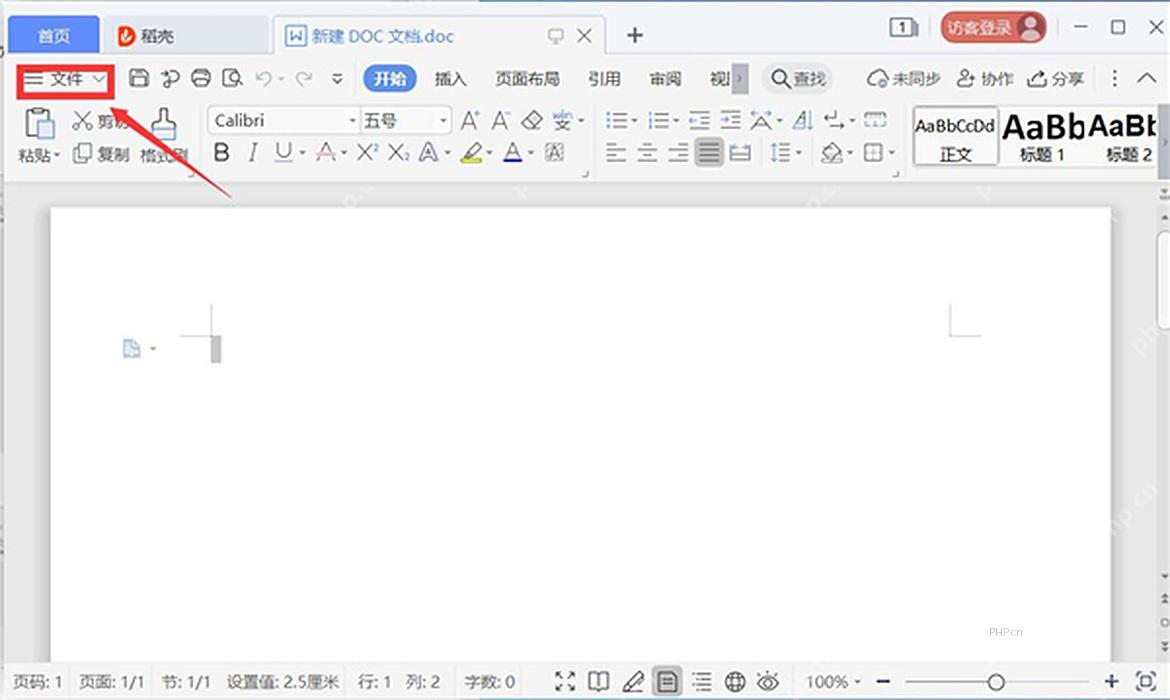The image size is (1170, 700).
Task: Click the numbered list icon
Action: point(658,120)
